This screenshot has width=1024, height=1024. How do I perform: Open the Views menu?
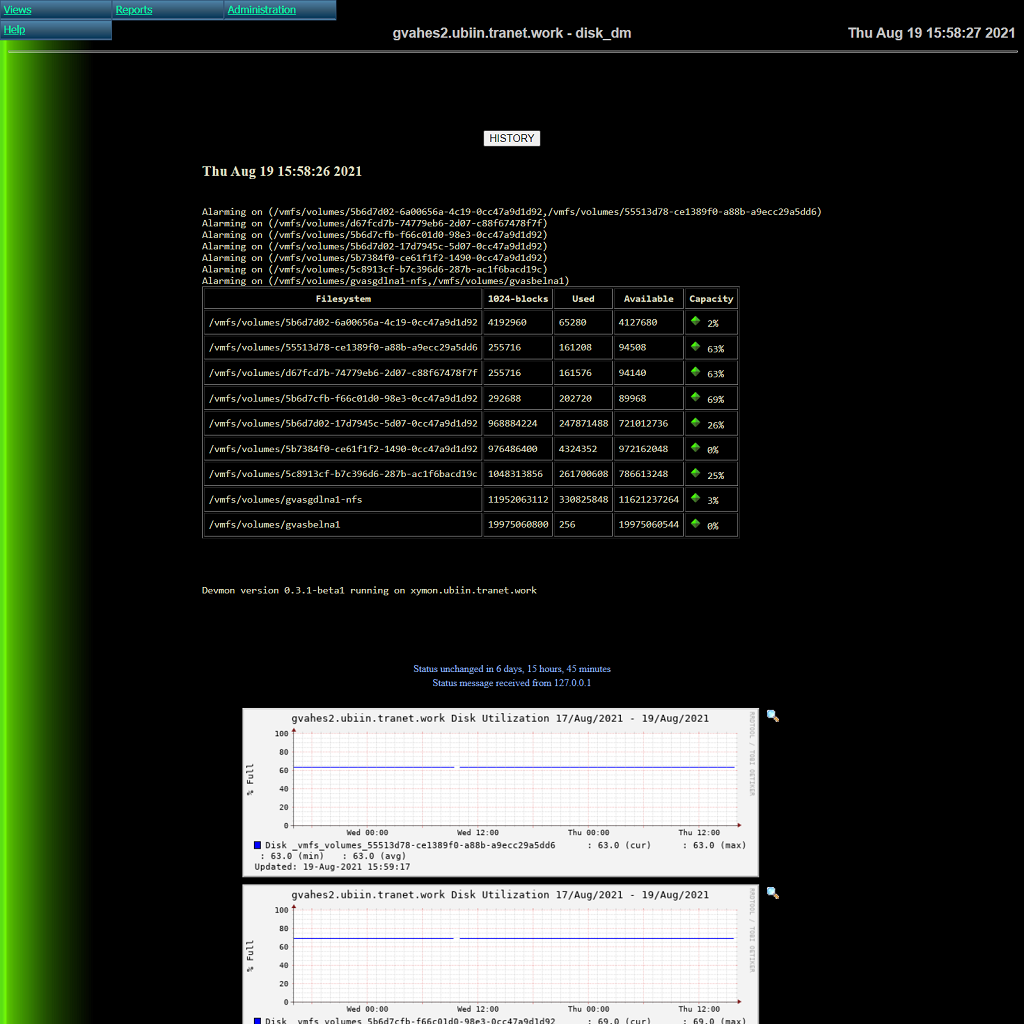point(18,10)
